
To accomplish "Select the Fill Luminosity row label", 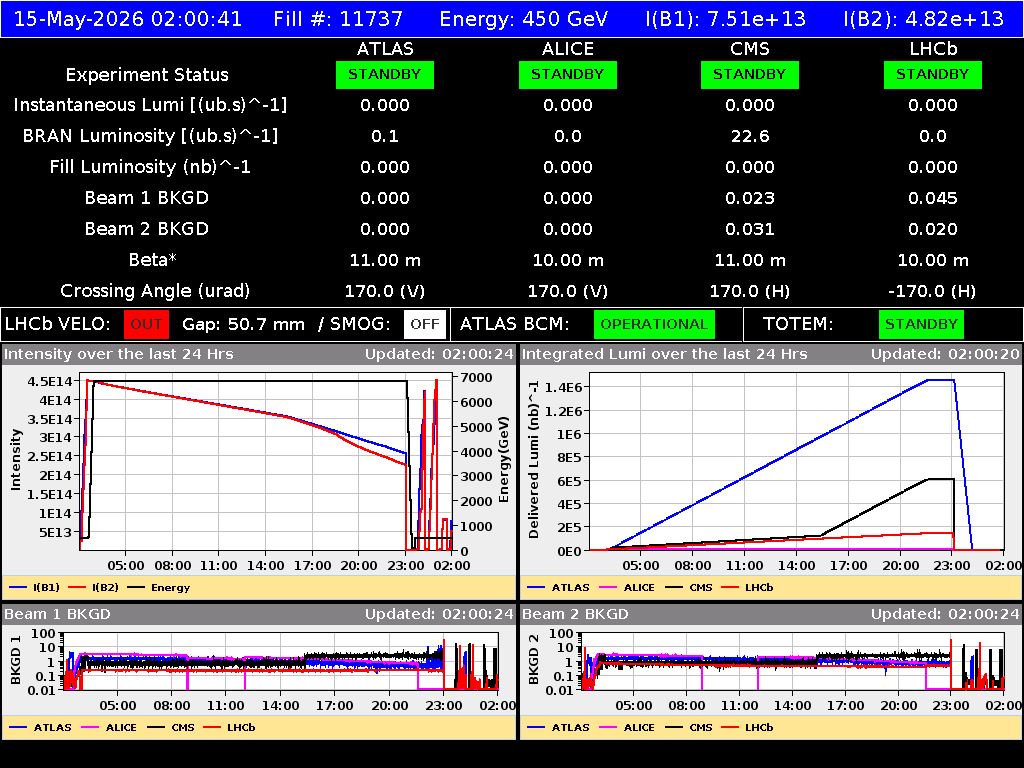I will (150, 167).
